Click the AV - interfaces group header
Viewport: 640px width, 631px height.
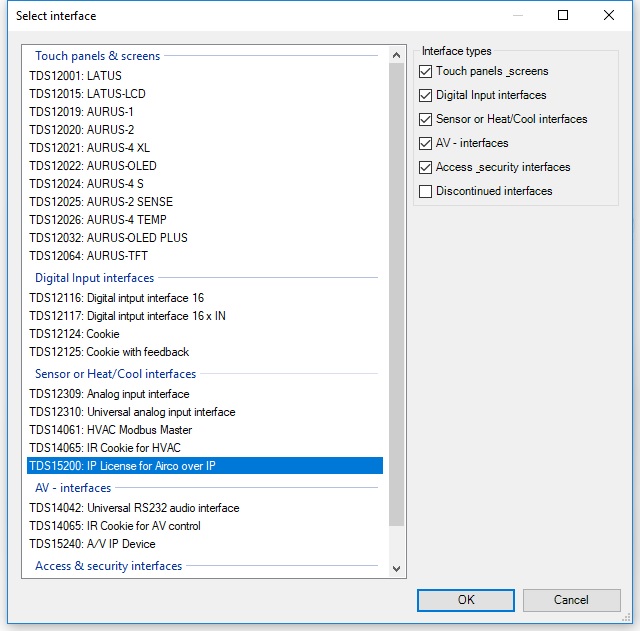tap(73, 488)
